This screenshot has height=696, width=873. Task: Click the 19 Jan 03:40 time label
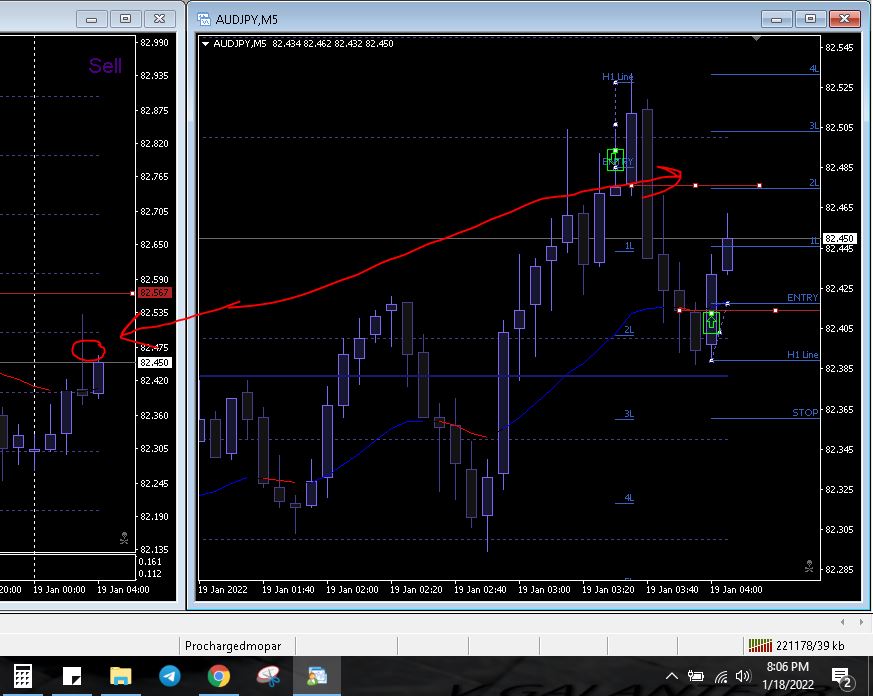(672, 590)
